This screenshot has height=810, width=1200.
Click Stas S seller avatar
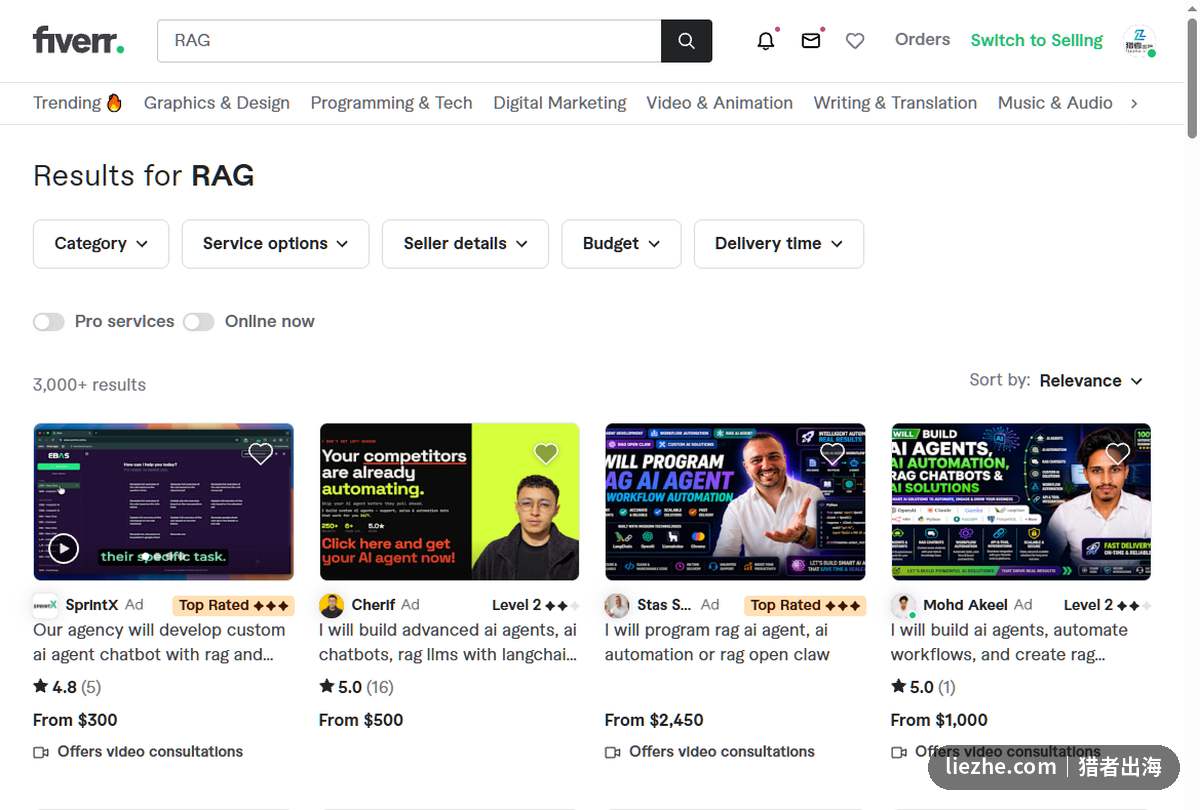(617, 605)
